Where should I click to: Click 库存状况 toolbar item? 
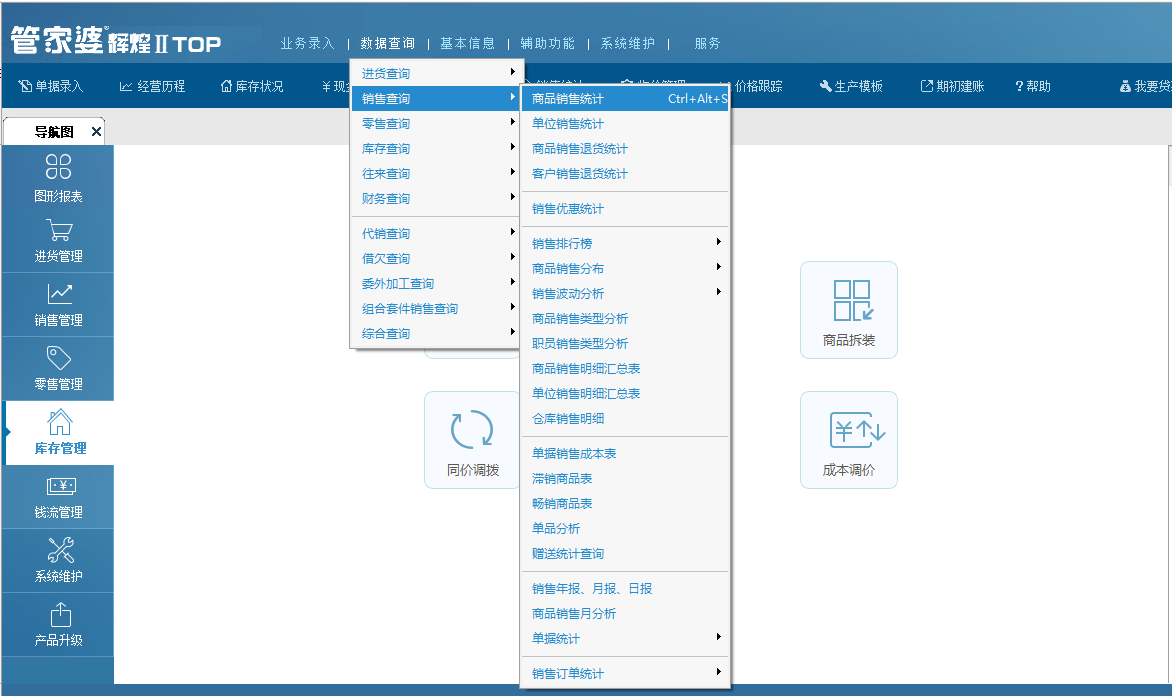[x=252, y=86]
